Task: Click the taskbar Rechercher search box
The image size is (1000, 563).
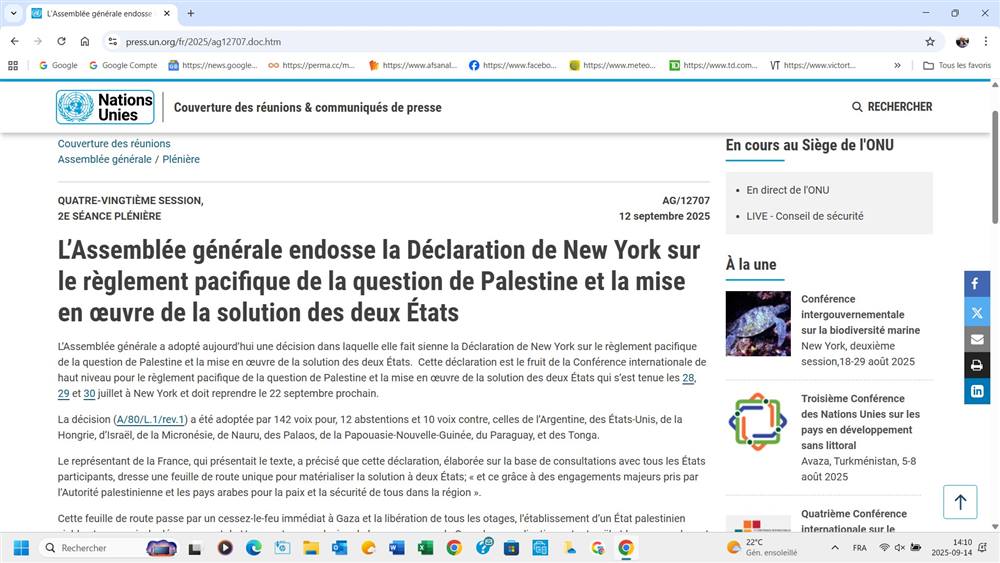Action: pyautogui.click(x=108, y=548)
